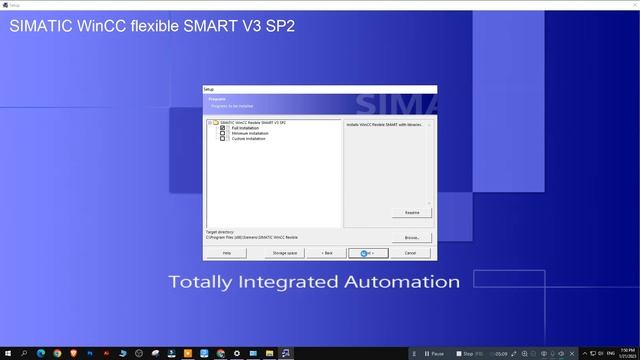Screen dimensions: 640x360
Task: Proceed with the Next button
Action: (368, 253)
